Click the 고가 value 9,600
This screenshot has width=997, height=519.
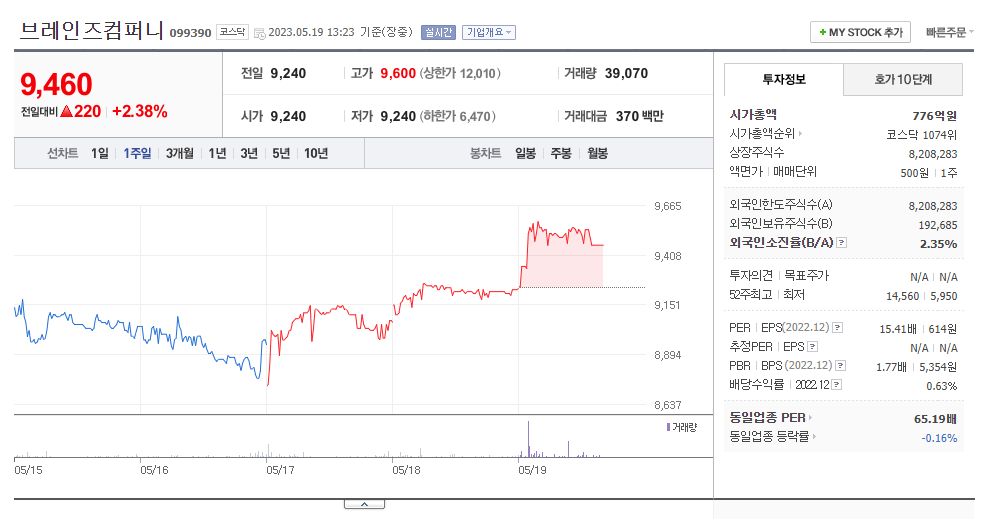pyautogui.click(x=398, y=73)
